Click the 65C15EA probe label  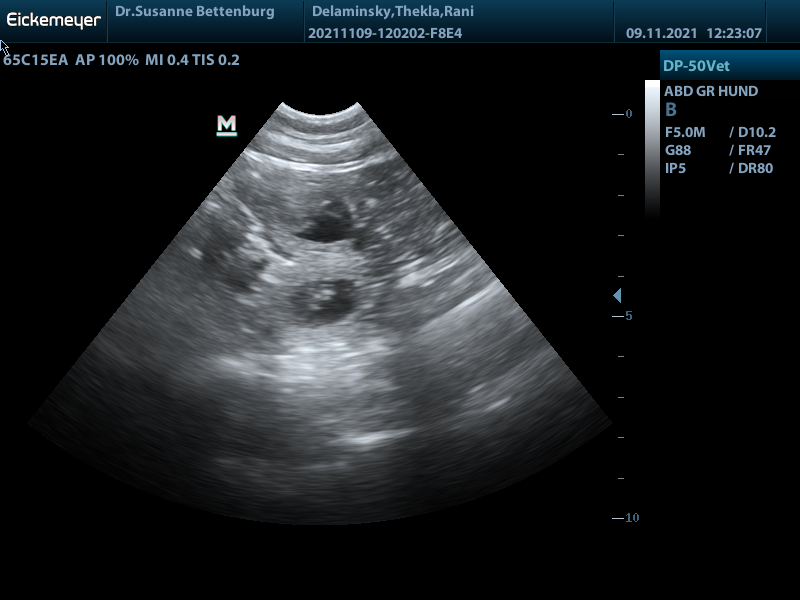point(36,60)
